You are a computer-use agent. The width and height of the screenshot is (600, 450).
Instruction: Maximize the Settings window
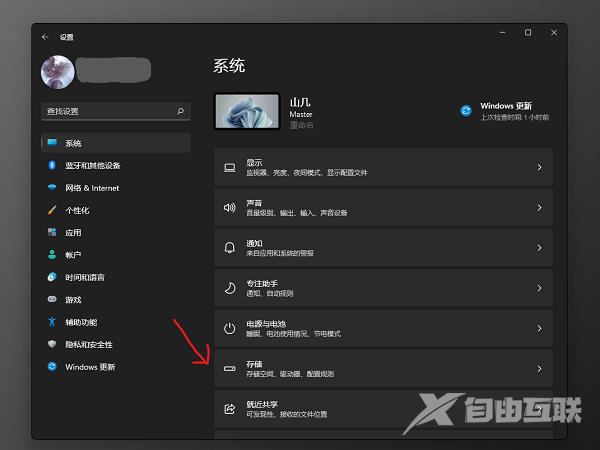coord(528,33)
